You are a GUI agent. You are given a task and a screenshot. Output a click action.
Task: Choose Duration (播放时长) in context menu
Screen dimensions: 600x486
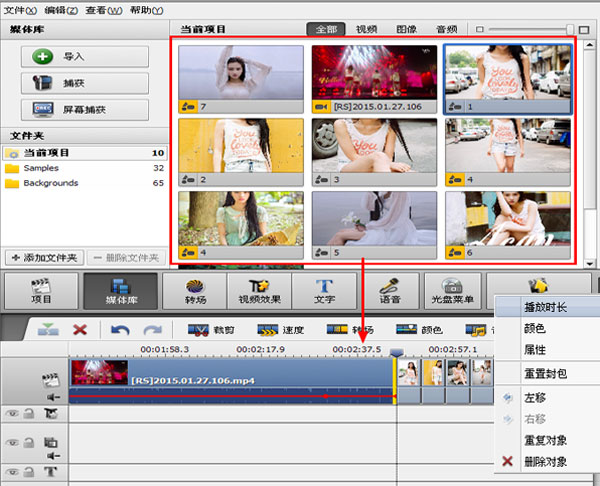click(x=548, y=307)
